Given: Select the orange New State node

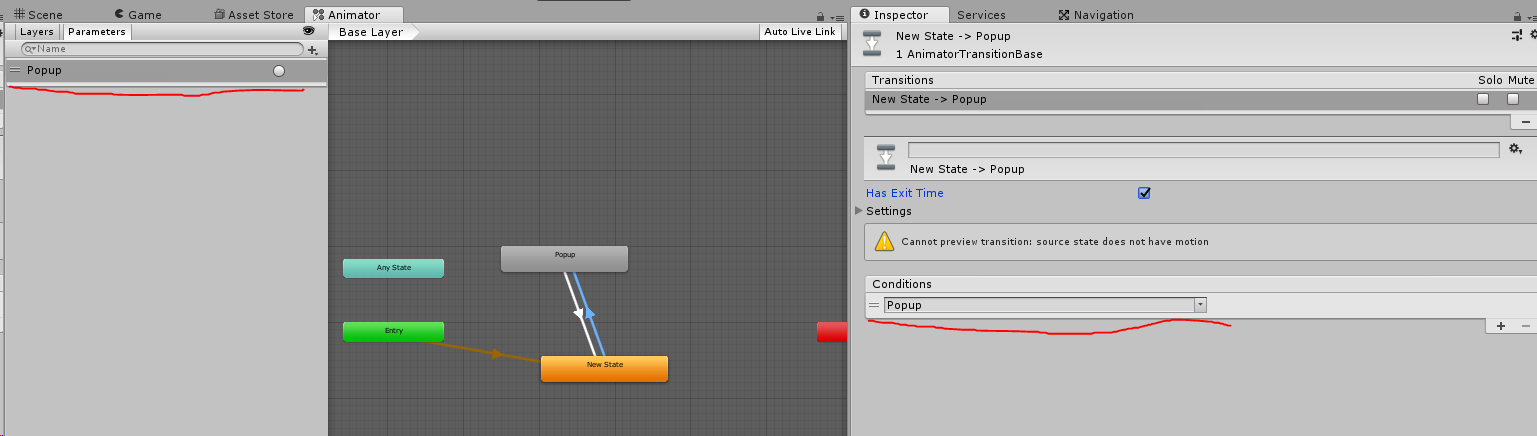Looking at the screenshot, I should [604, 368].
